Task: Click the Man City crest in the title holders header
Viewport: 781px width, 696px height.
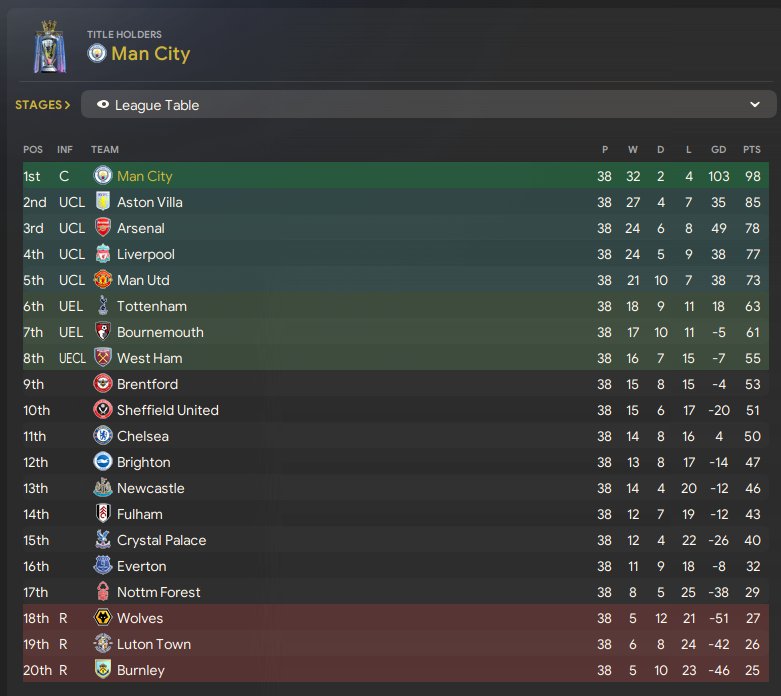Action: [97, 54]
